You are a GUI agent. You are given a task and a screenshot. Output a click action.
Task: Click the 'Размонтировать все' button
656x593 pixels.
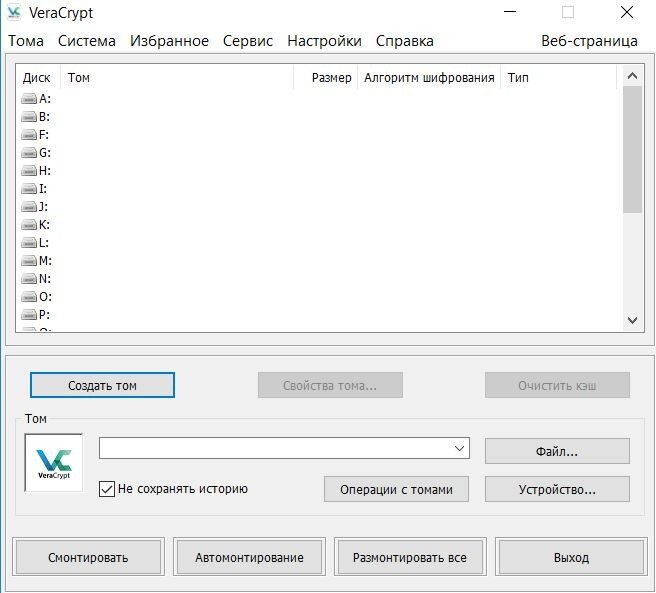(410, 557)
